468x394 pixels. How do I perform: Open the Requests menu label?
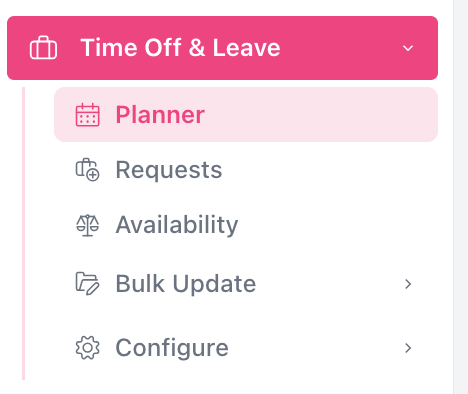point(169,170)
